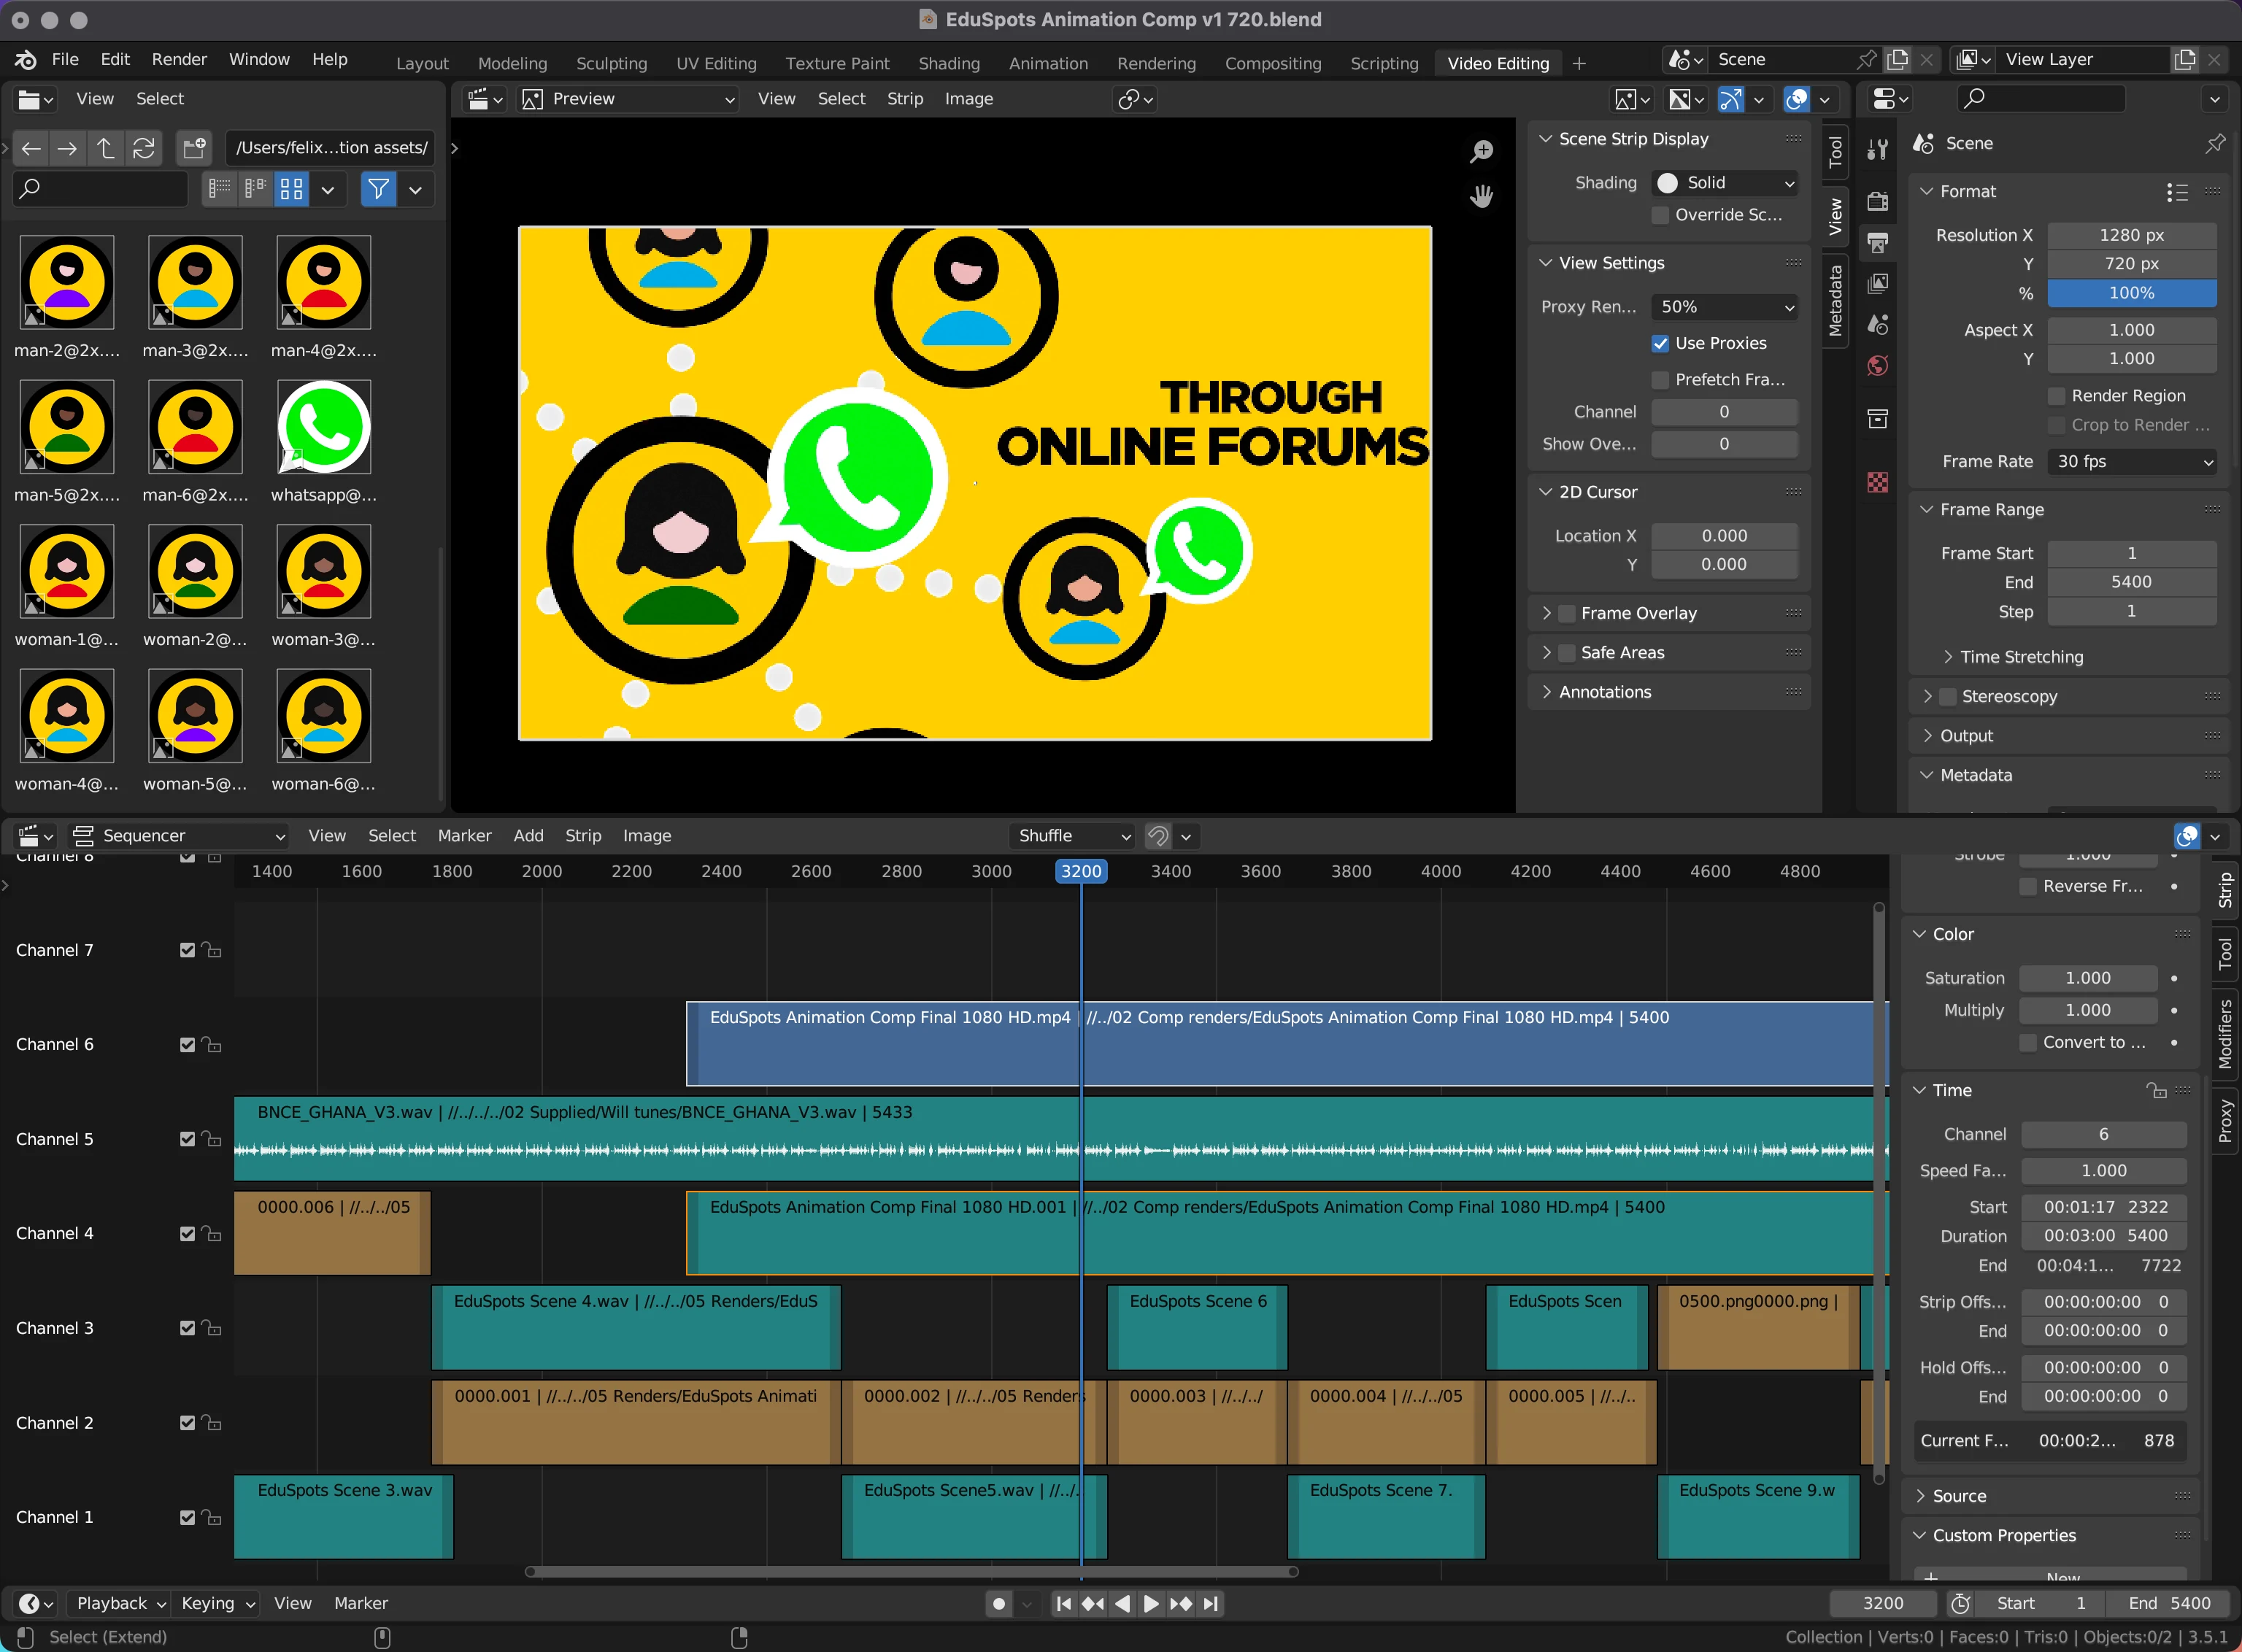Open sequencer Add menu
Screen dimensions: 2242x1652
528,836
